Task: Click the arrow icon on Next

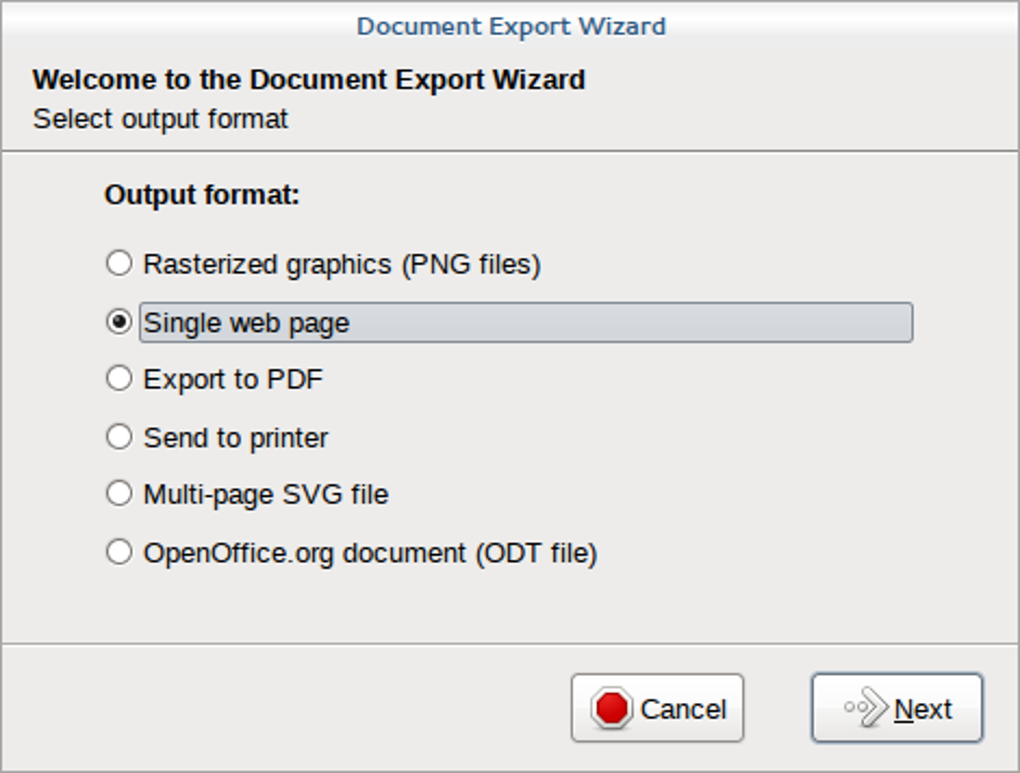Action: [x=866, y=708]
